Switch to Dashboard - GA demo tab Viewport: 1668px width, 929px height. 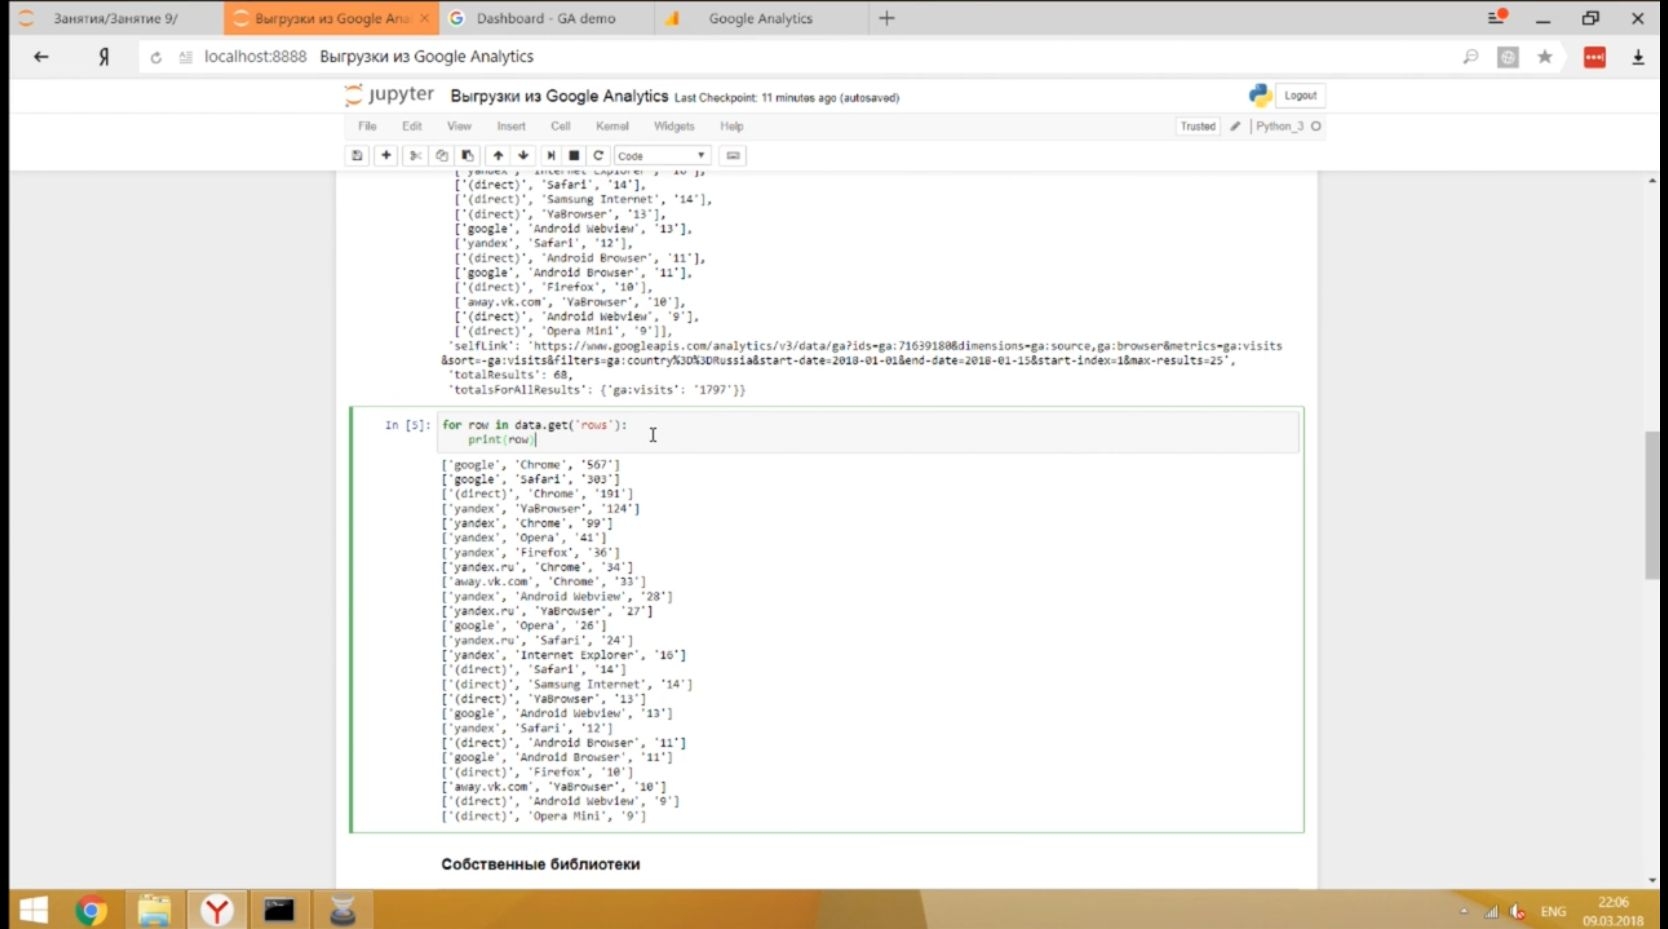click(x=546, y=18)
